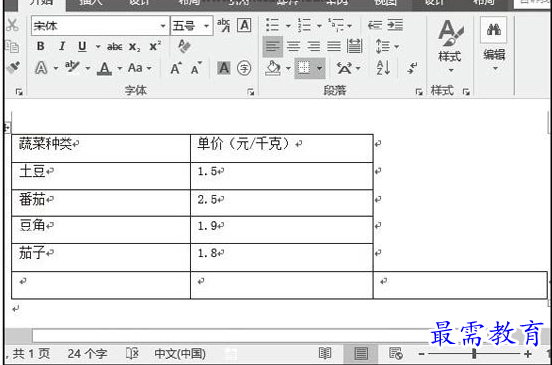Image resolution: width=552 pixels, height=365 pixels.
Task: Click the text effects outlined A icon
Action: [41, 68]
